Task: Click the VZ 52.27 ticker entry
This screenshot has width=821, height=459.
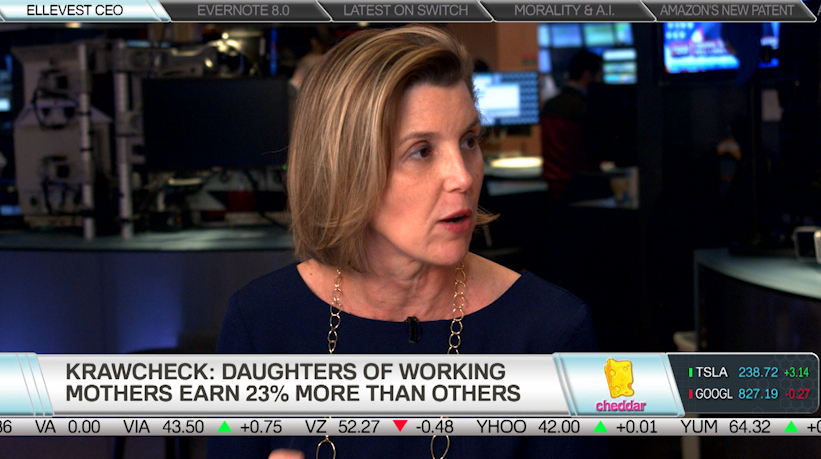Action: [x=342, y=427]
